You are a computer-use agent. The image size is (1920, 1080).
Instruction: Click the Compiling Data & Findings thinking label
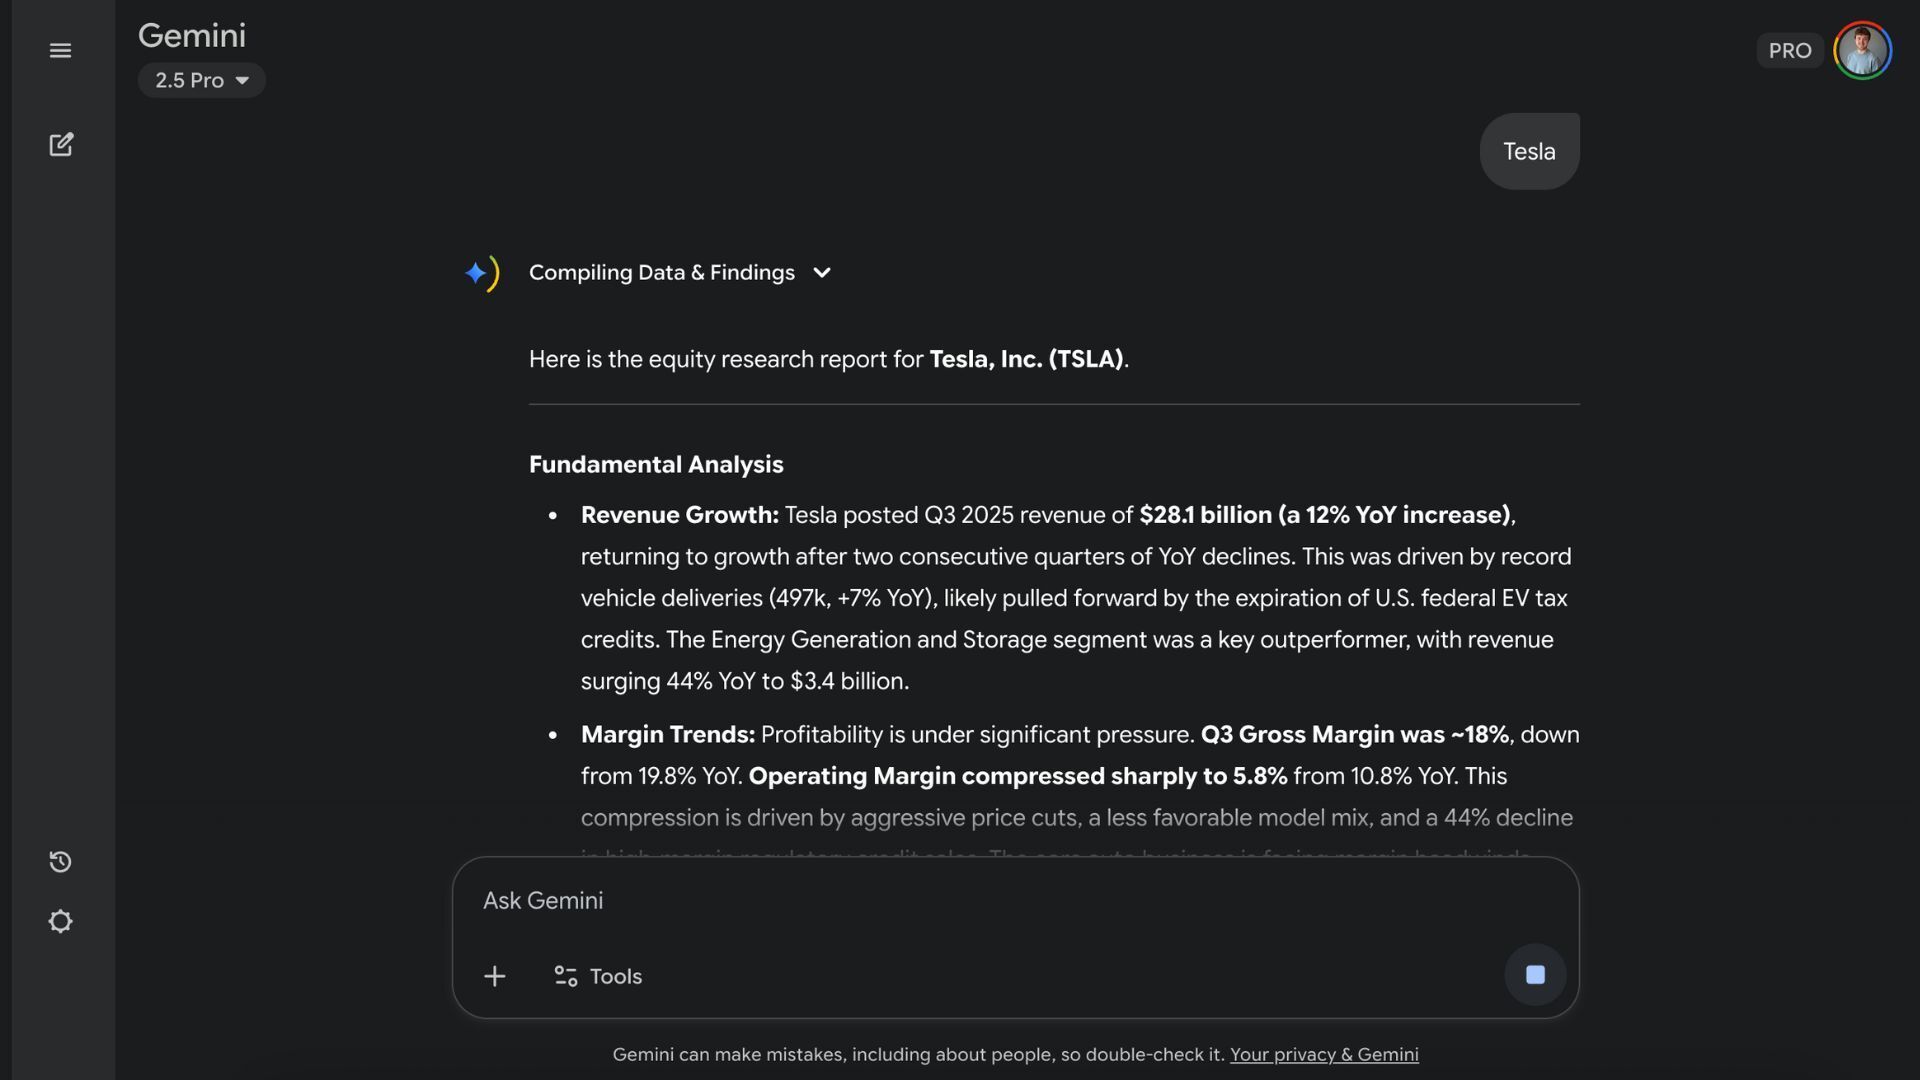661,273
